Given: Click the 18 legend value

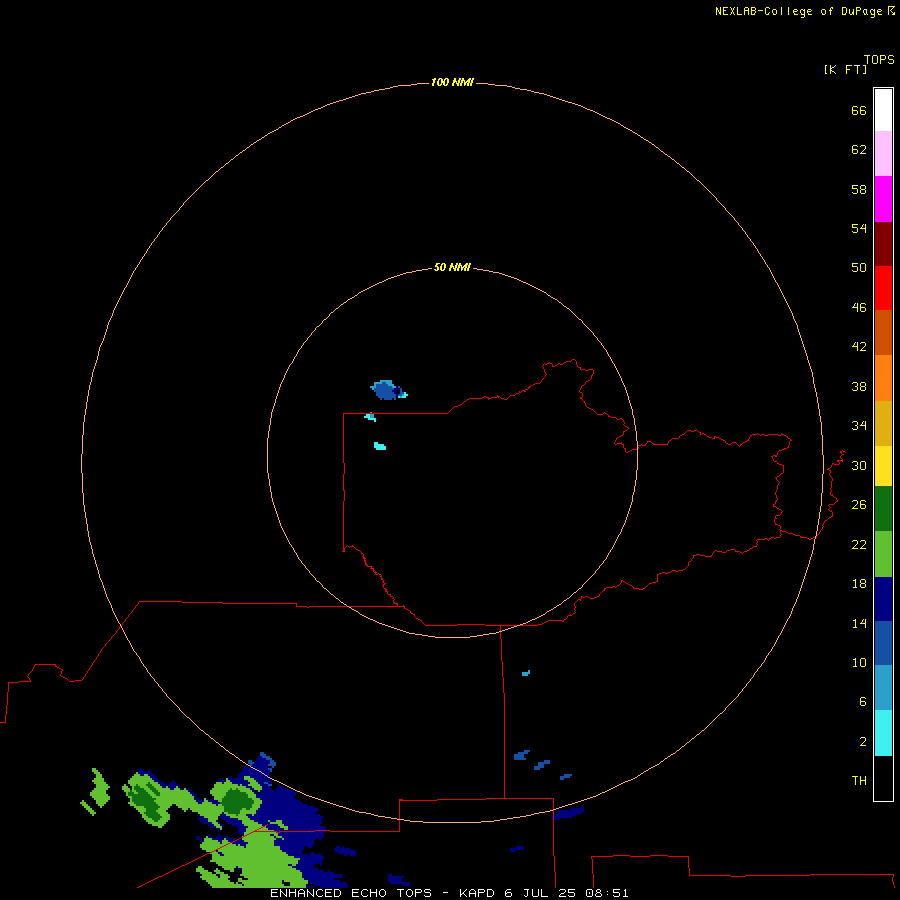Looking at the screenshot, I should coord(859,584).
